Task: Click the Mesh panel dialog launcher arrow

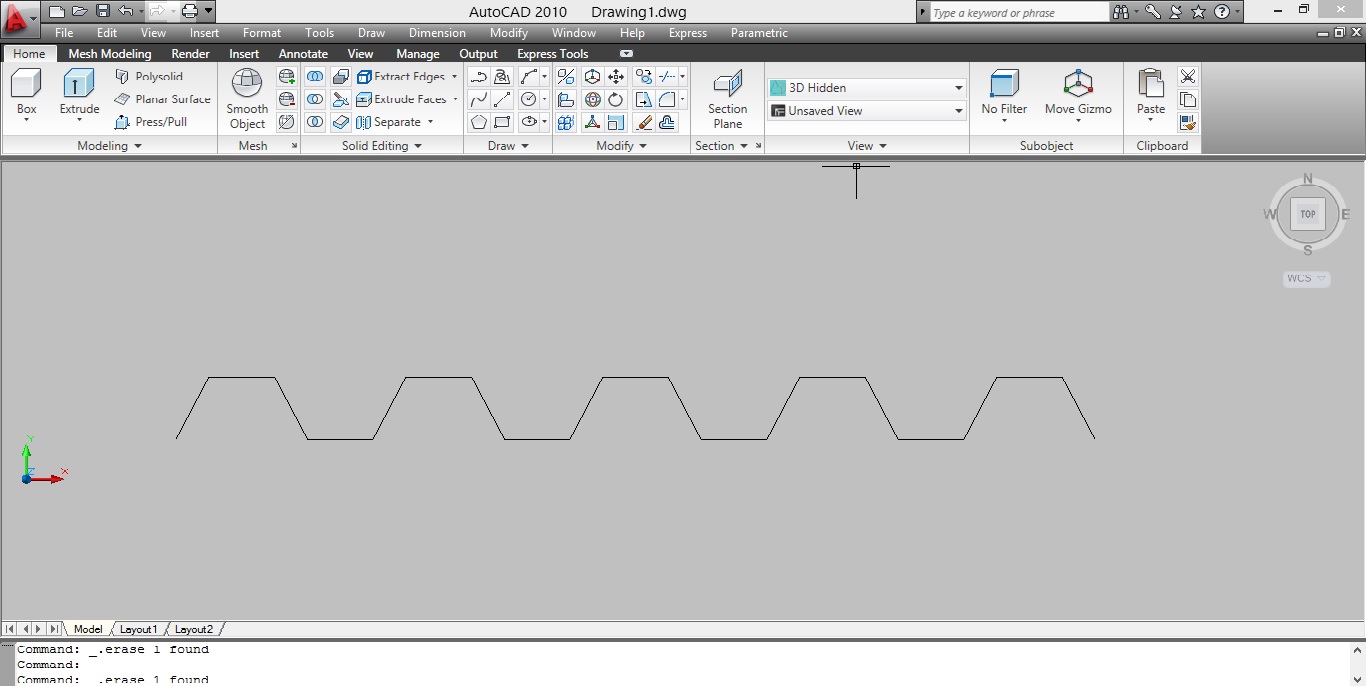Action: point(294,146)
